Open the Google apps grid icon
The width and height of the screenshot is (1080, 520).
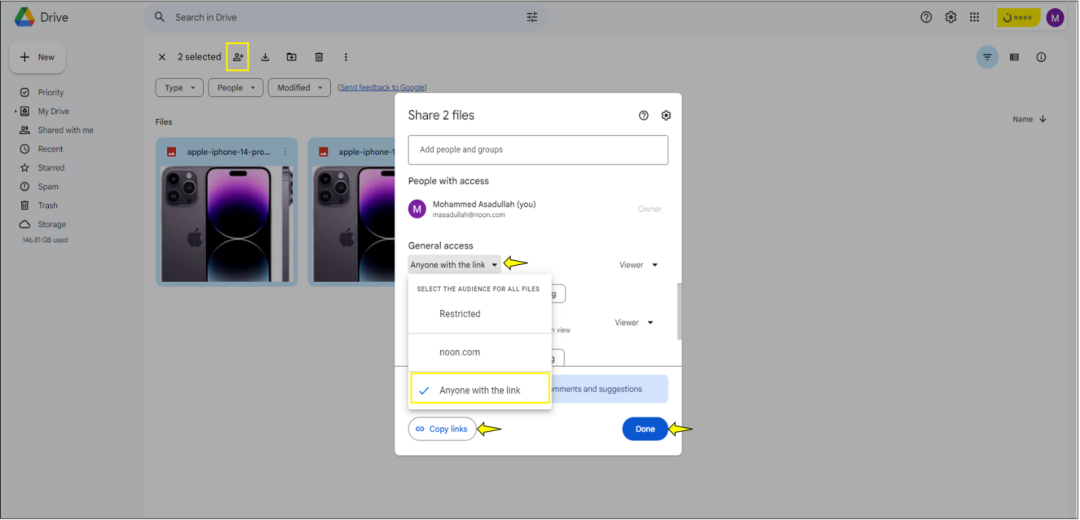point(974,17)
